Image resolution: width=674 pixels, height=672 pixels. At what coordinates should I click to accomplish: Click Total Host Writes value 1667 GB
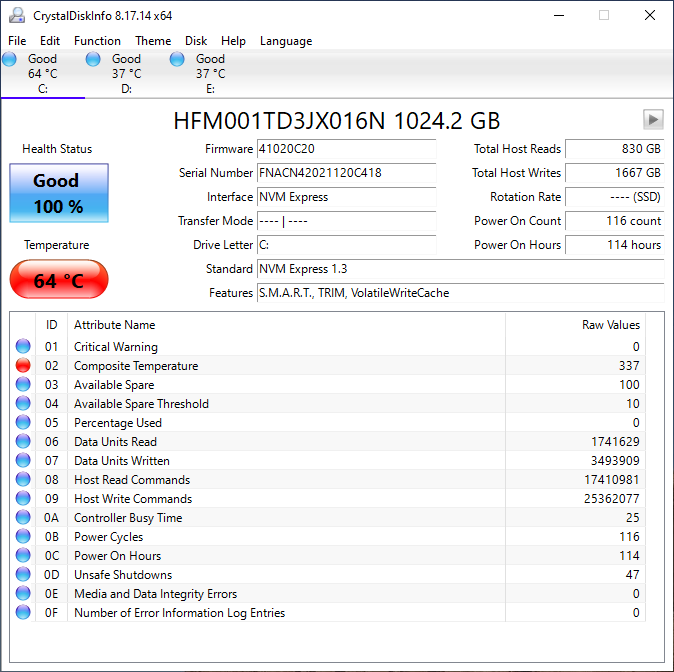615,173
